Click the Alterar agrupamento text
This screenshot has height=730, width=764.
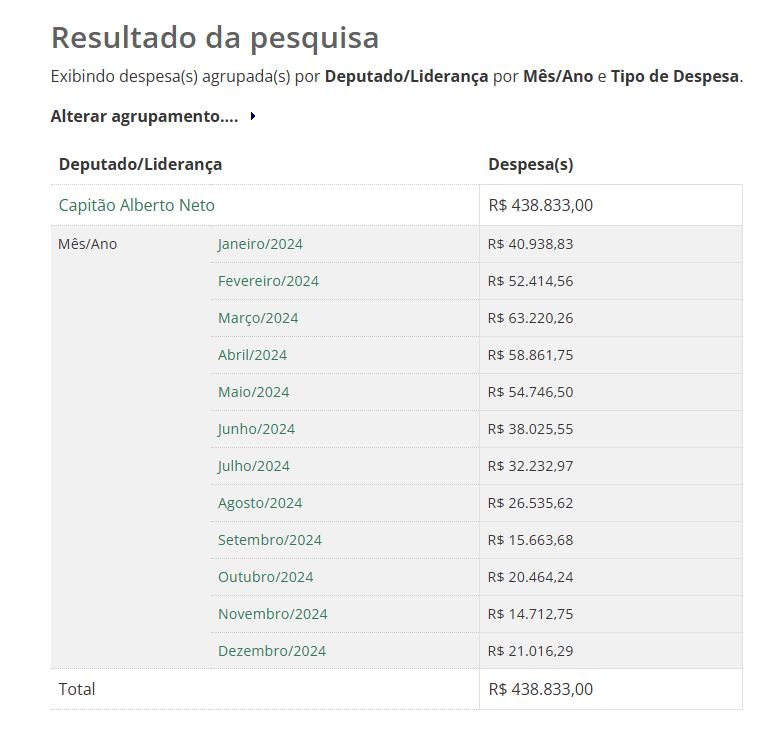(x=144, y=116)
